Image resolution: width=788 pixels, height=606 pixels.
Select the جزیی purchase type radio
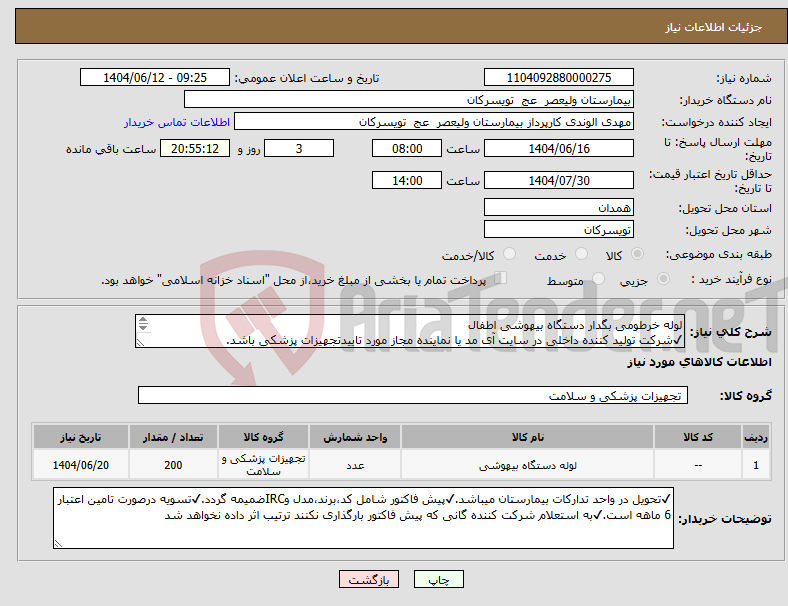tap(663, 278)
